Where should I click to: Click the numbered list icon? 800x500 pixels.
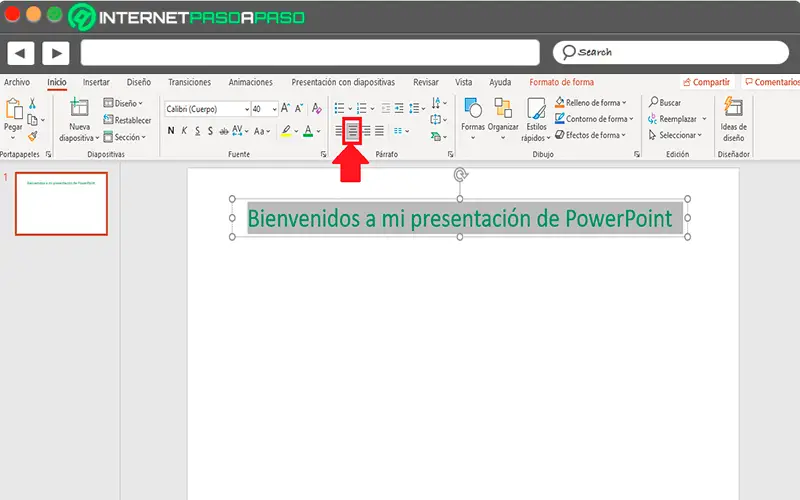[x=362, y=108]
